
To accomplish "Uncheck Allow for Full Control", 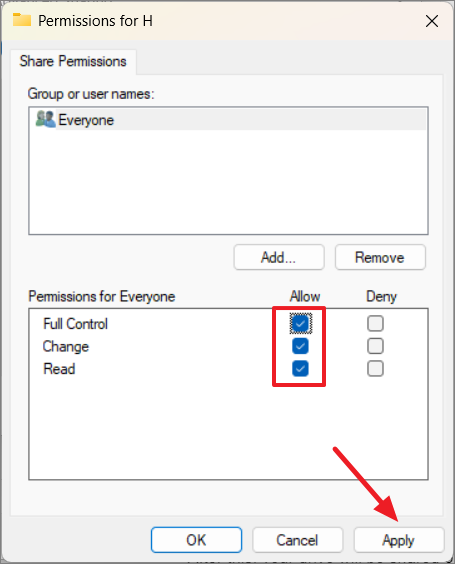I will 300,323.
